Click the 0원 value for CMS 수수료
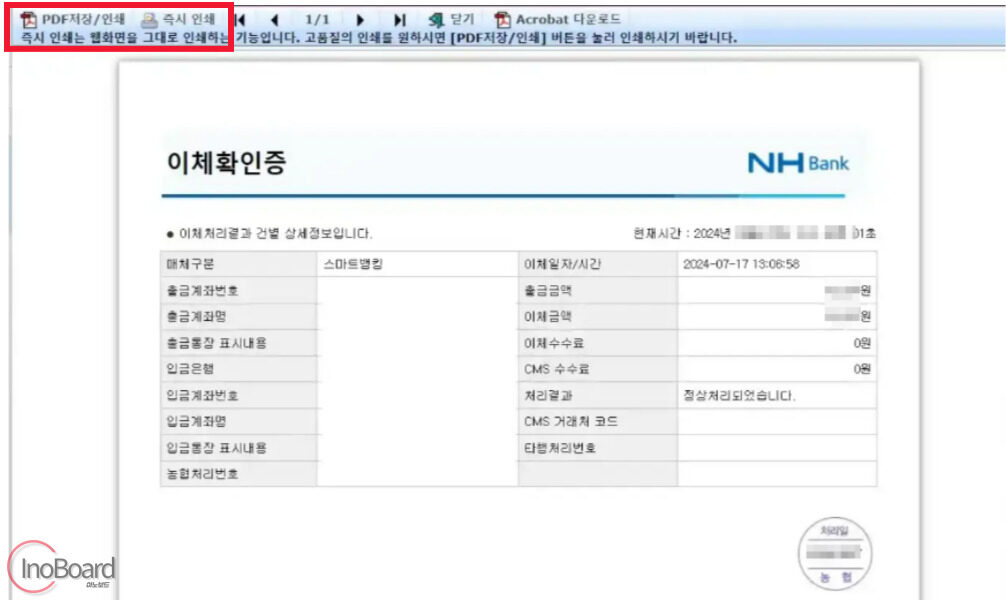Image resolution: width=1006 pixels, height=600 pixels. 862,369
